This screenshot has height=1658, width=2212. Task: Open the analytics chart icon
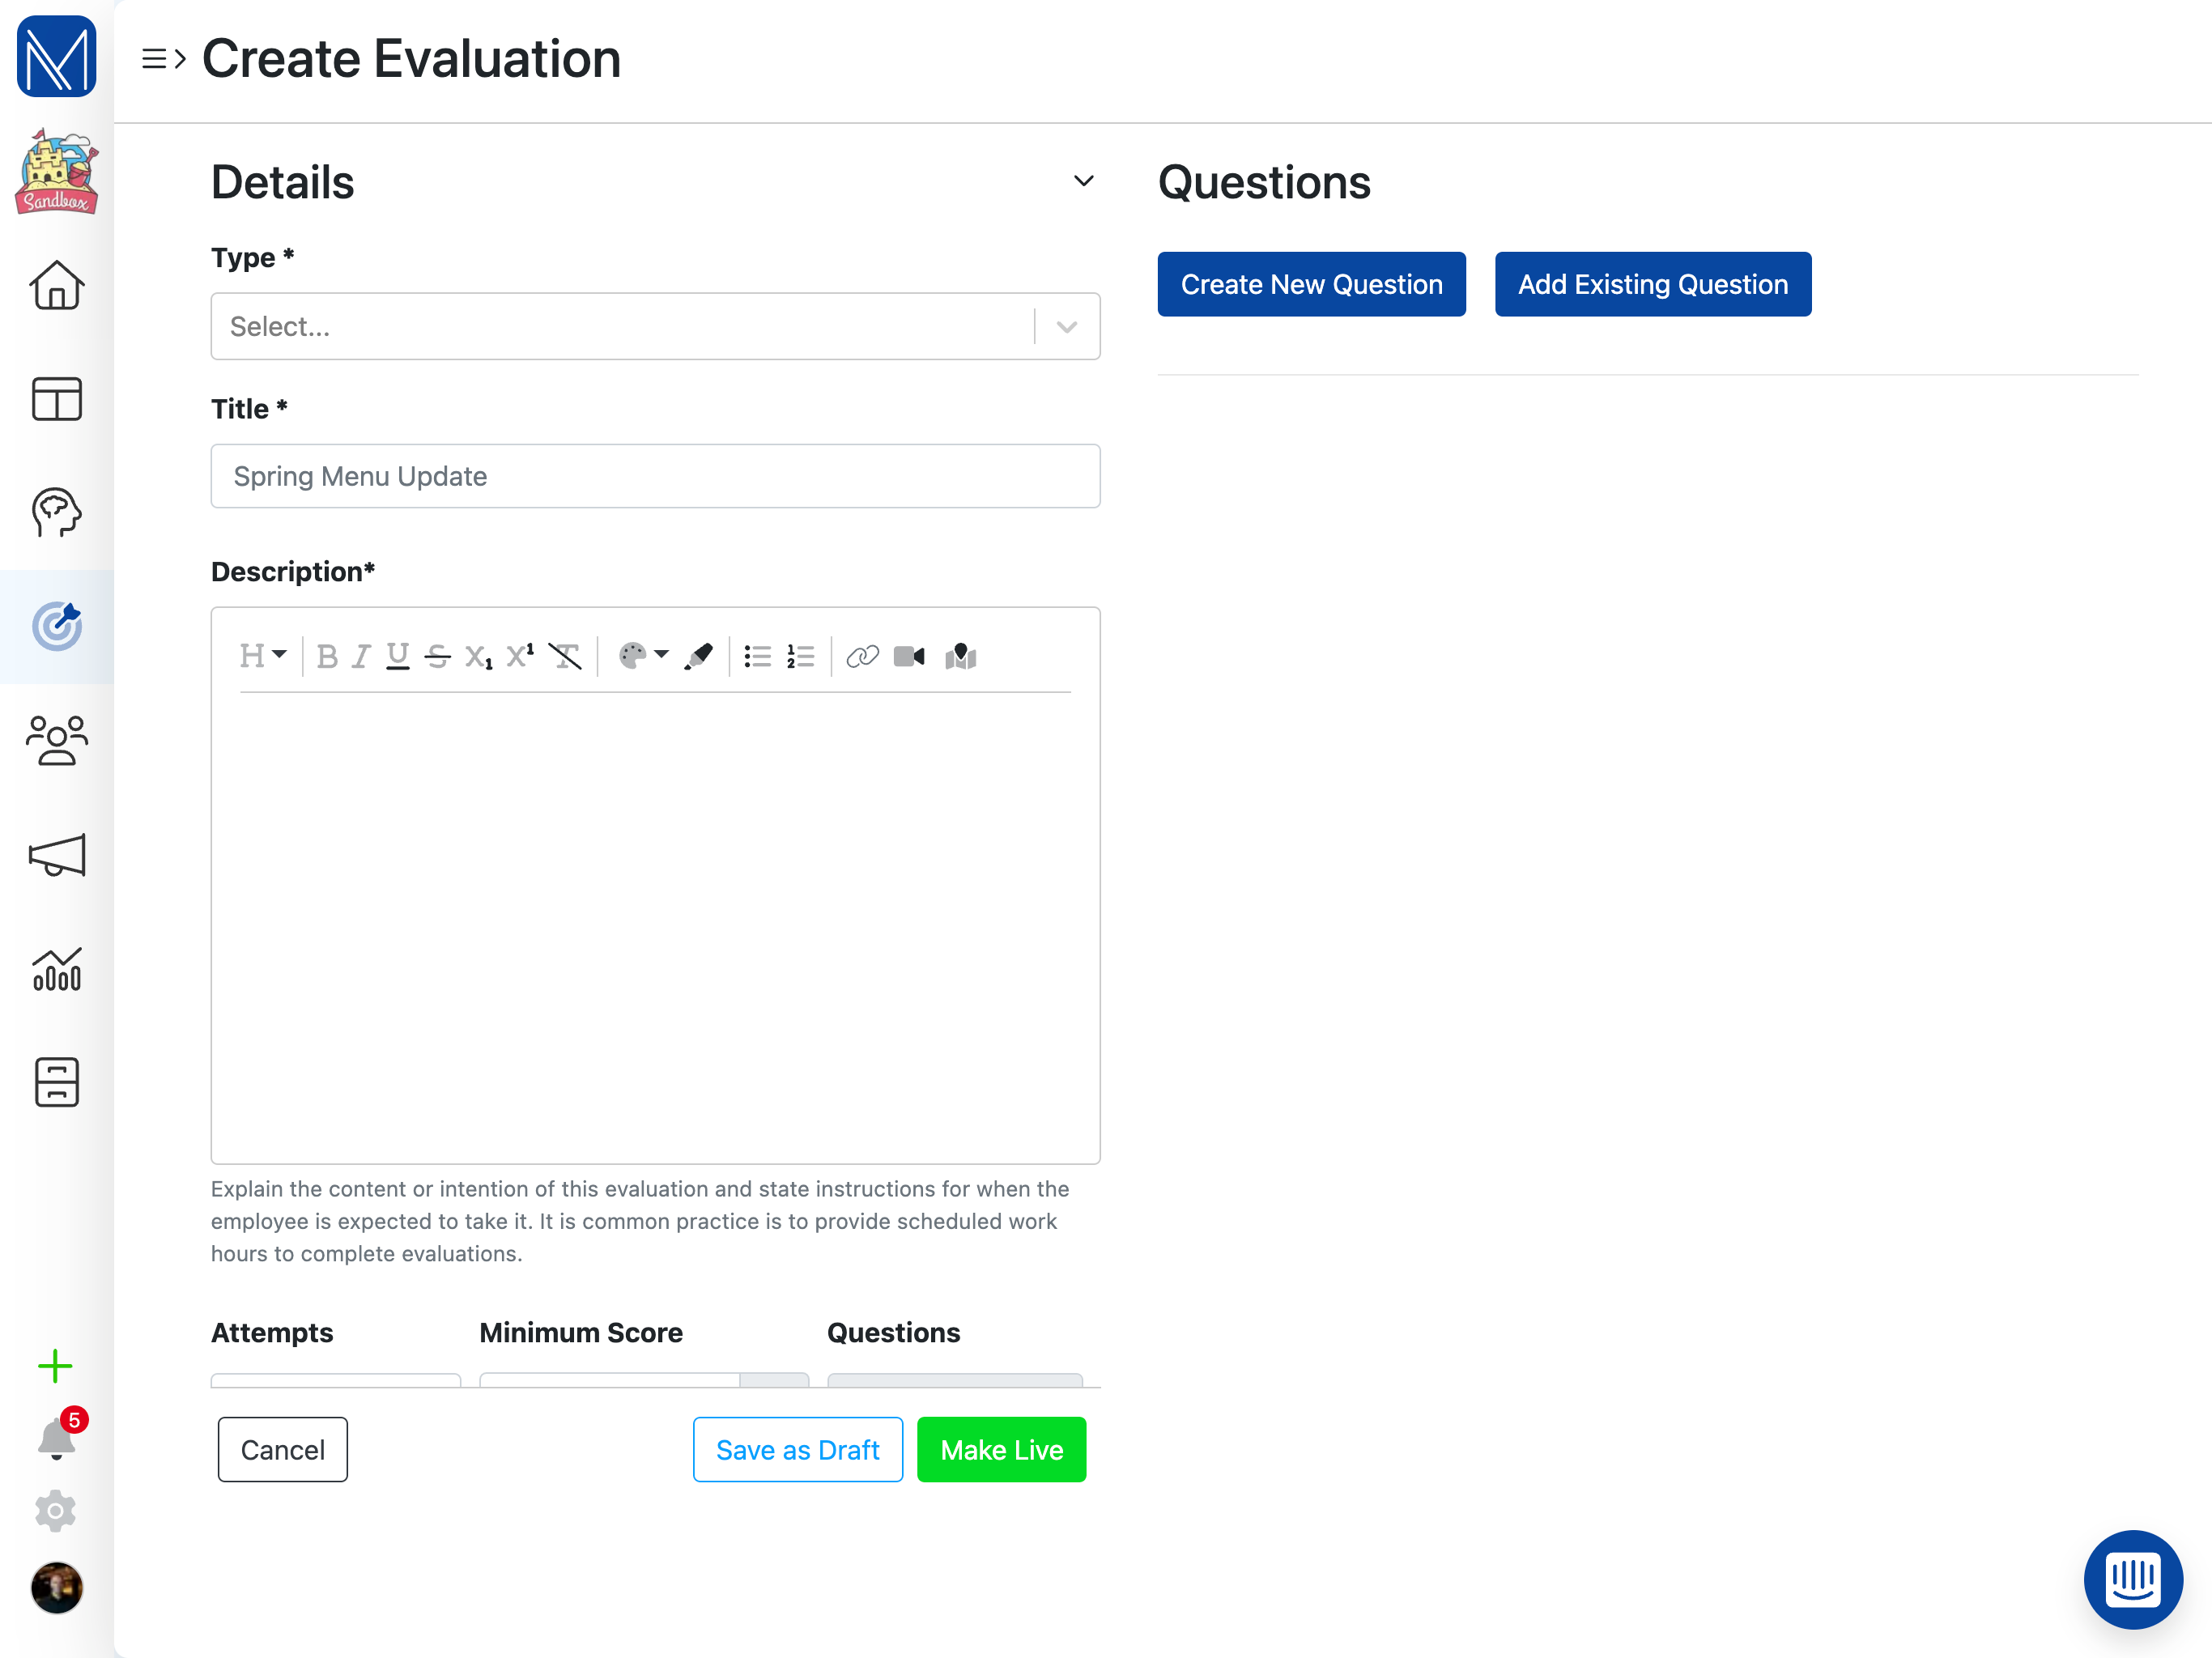(57, 969)
